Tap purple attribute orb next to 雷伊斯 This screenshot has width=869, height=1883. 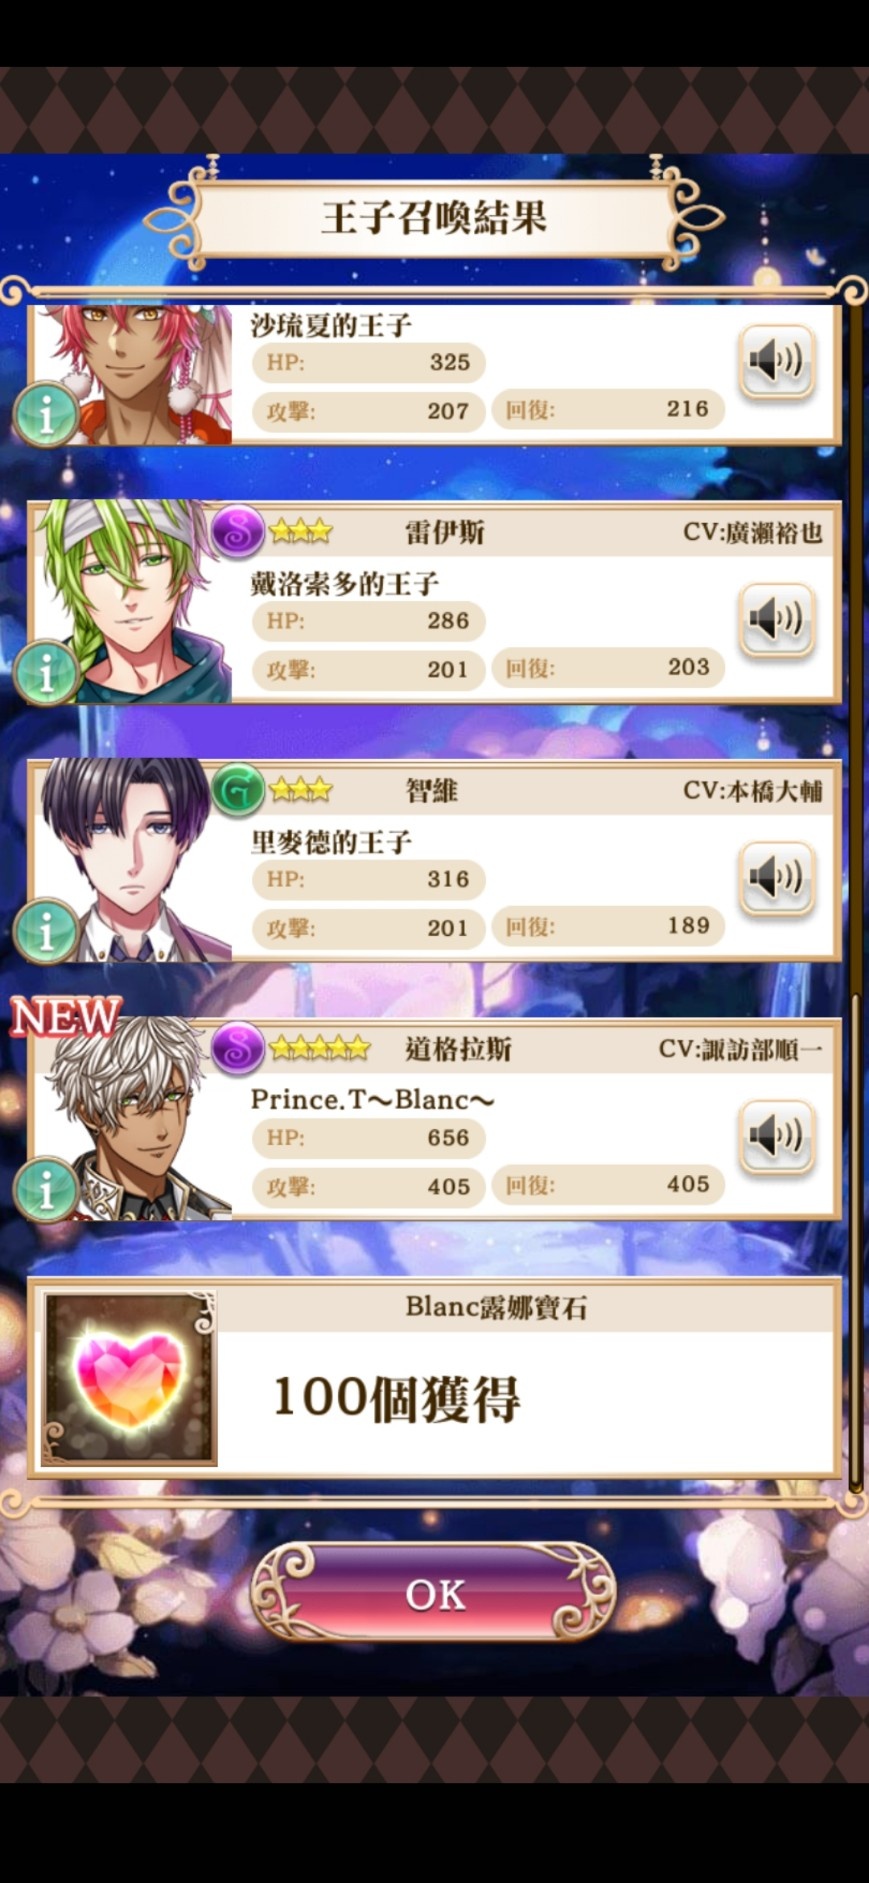[x=237, y=531]
